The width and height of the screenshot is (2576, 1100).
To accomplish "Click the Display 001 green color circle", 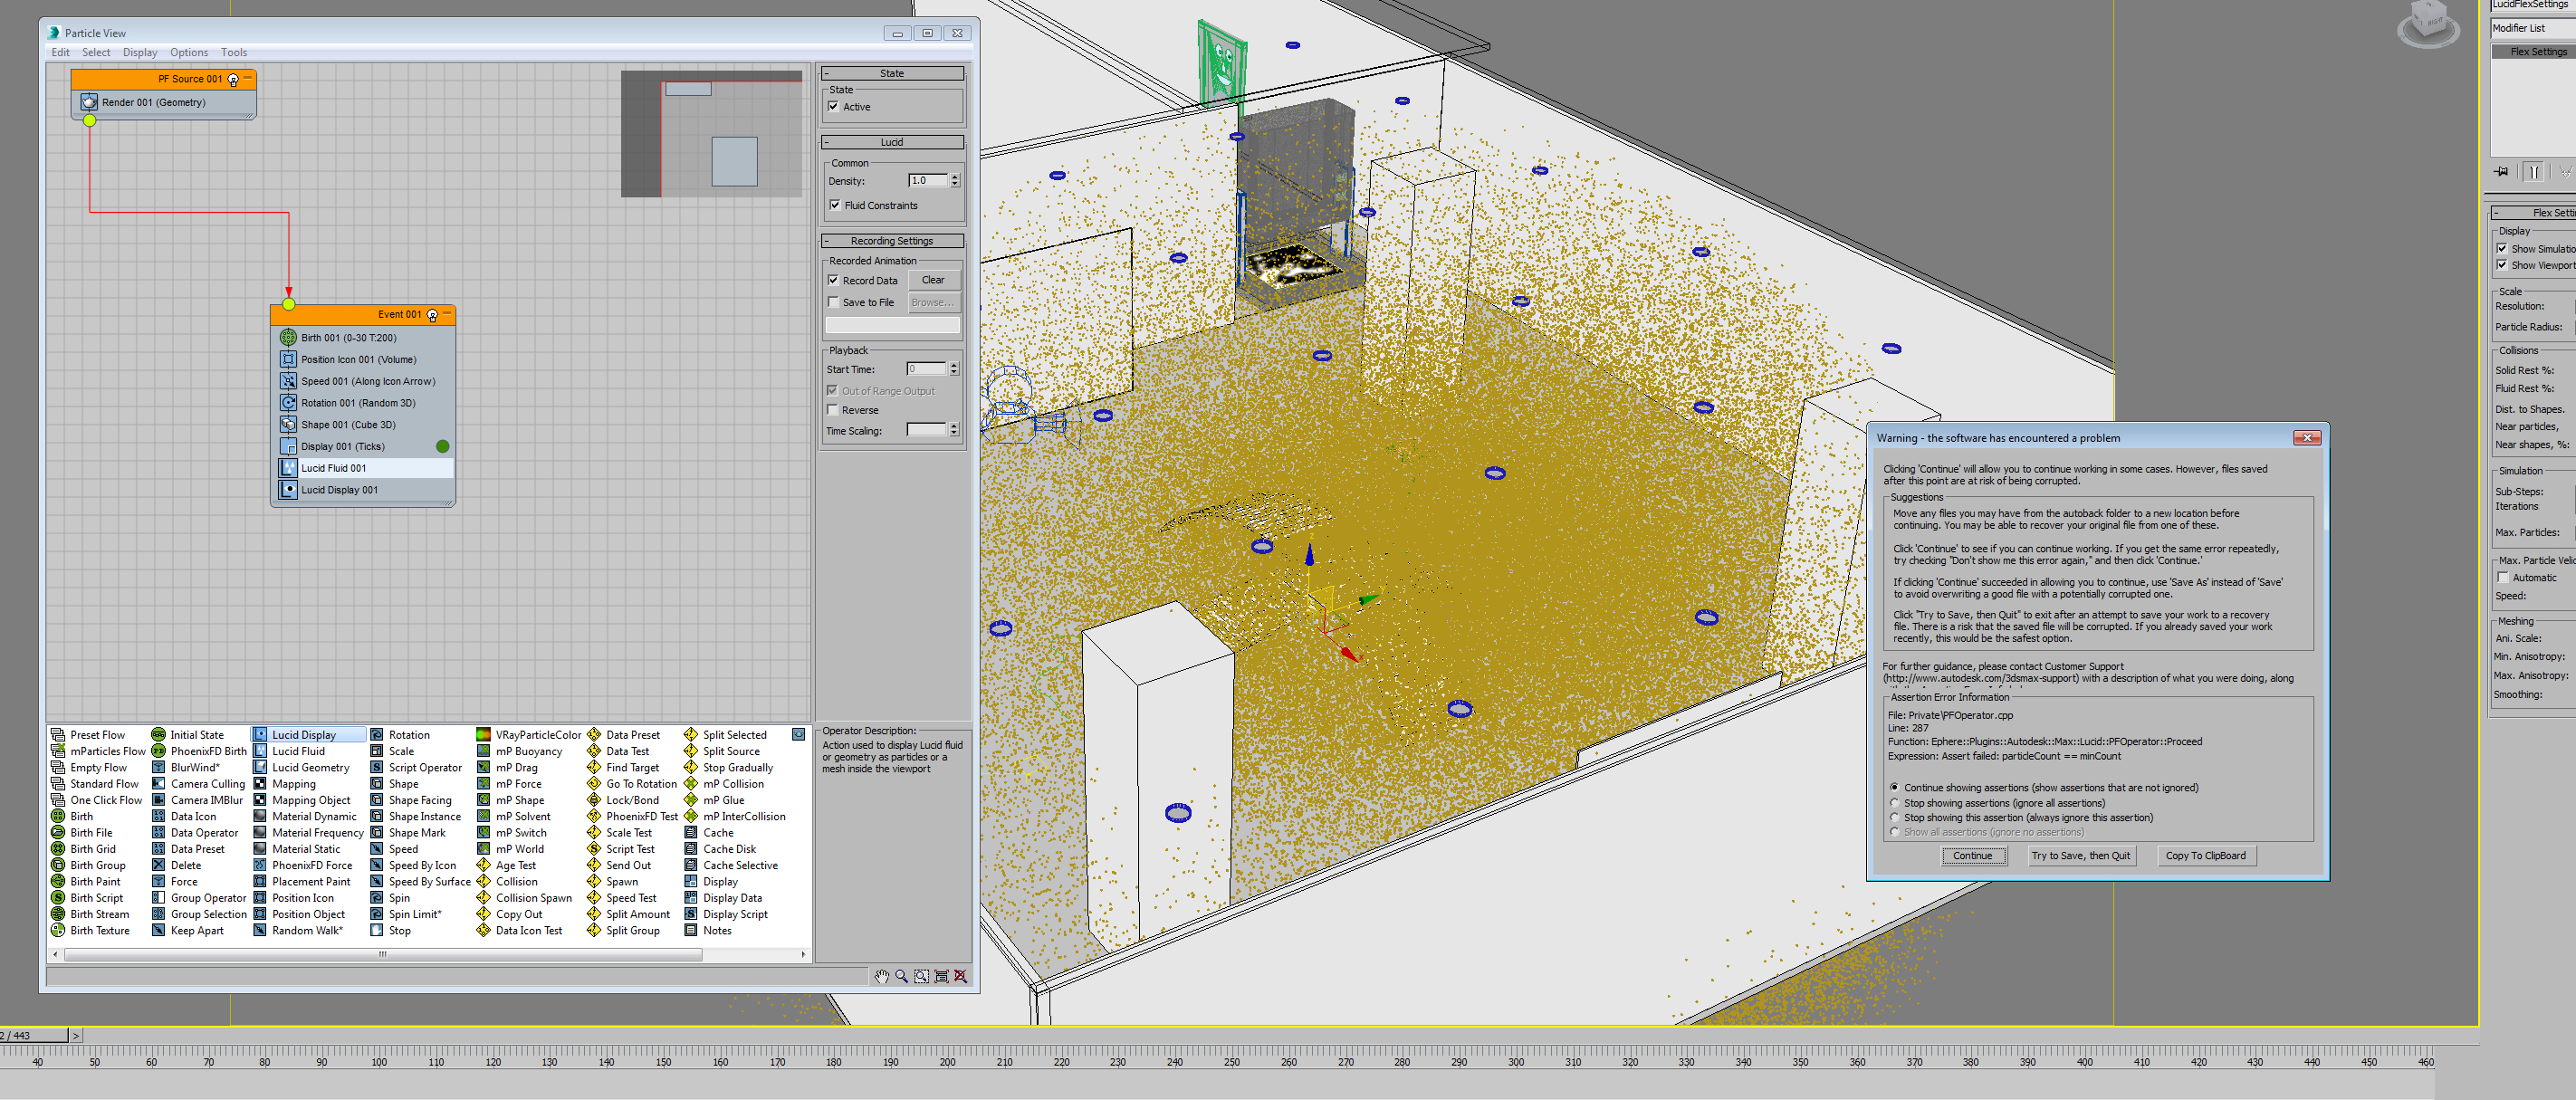I will [x=443, y=446].
